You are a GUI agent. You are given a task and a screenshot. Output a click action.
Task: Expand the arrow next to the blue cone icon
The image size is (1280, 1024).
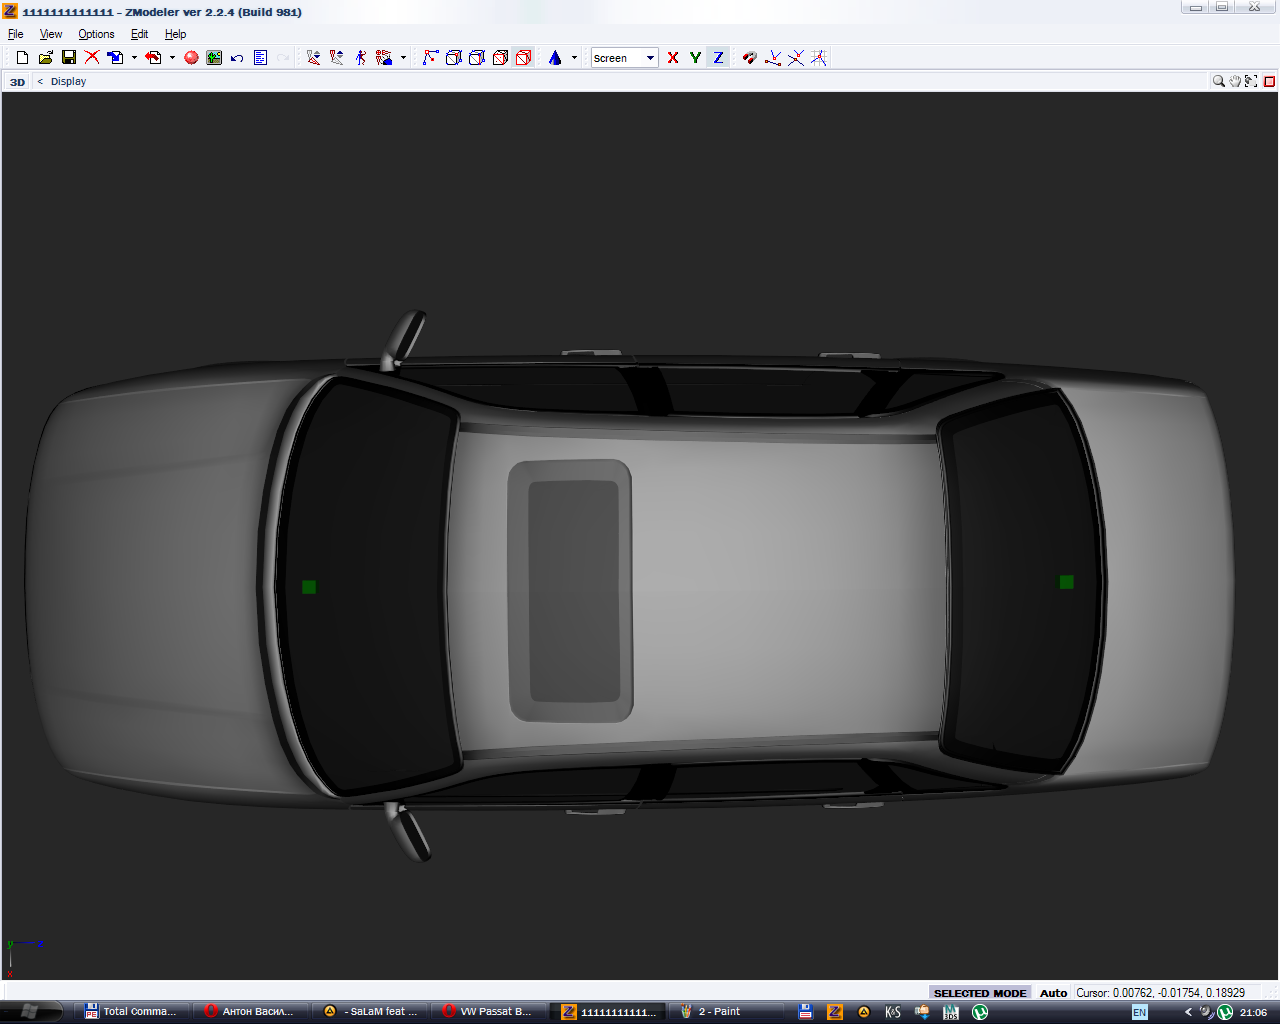point(574,58)
